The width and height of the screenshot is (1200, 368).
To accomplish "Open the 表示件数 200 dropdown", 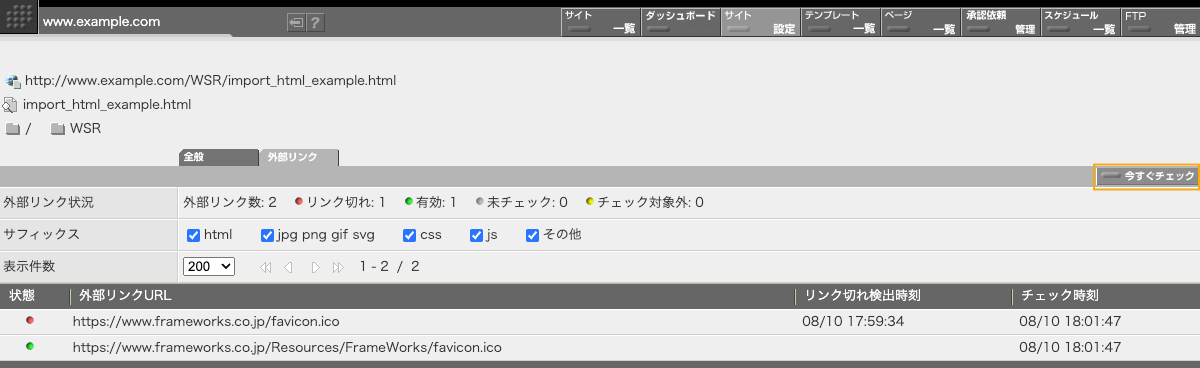I will point(209,267).
